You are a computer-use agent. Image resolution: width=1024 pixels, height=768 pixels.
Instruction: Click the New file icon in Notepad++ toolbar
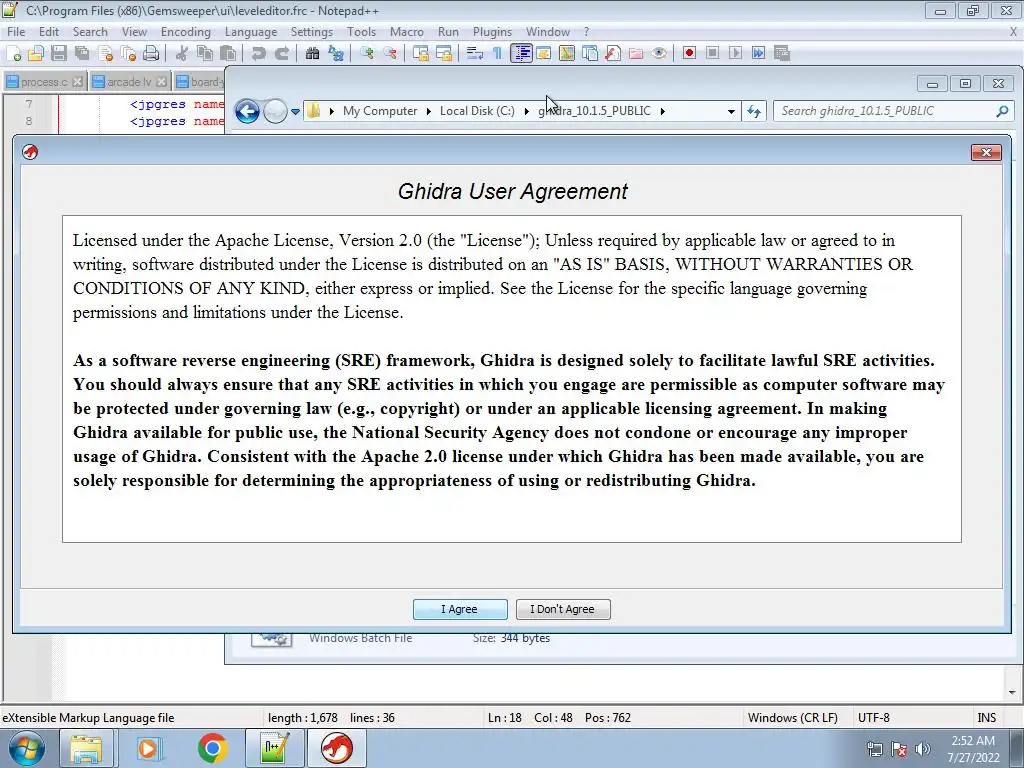tap(14, 54)
